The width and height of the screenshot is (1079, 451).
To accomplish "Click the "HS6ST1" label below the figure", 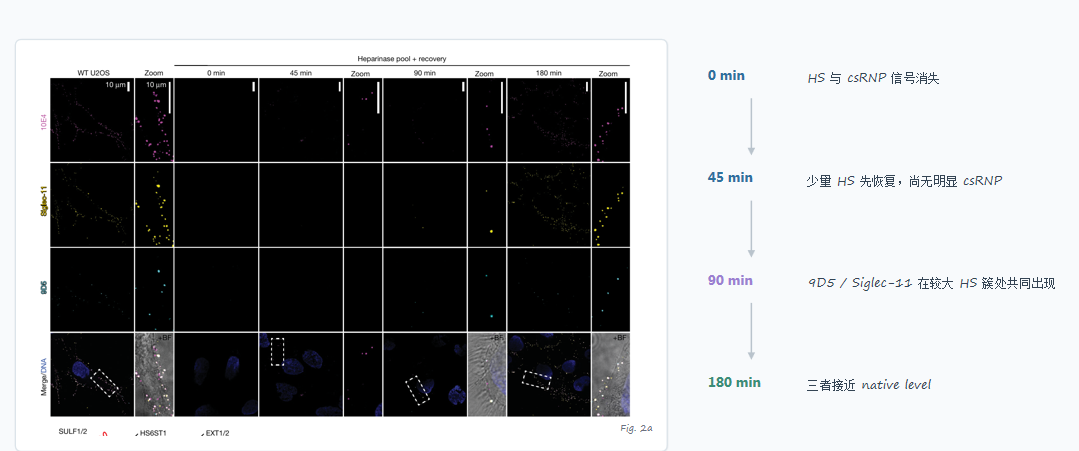I will 152,433.
